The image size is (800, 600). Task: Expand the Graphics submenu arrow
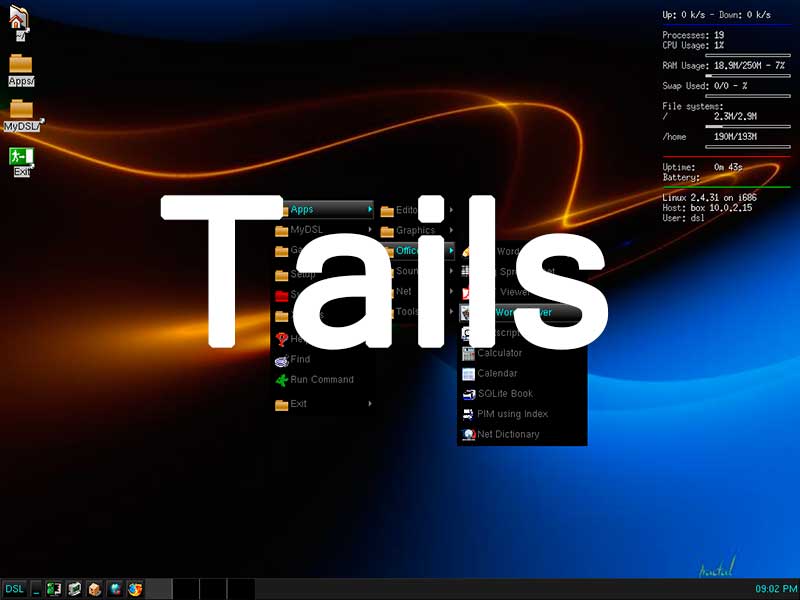click(451, 230)
